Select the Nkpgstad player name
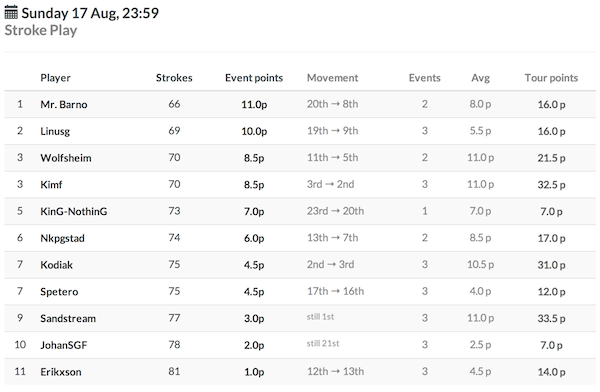 click(x=62, y=238)
